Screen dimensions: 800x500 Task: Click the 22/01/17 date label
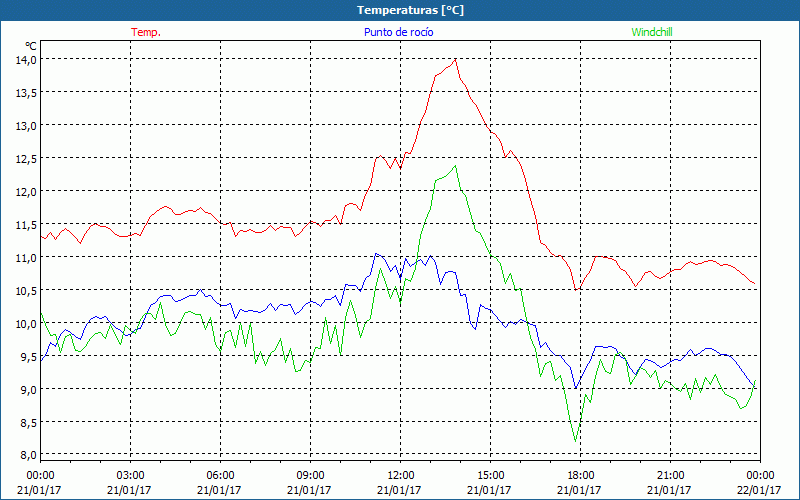coord(759,490)
